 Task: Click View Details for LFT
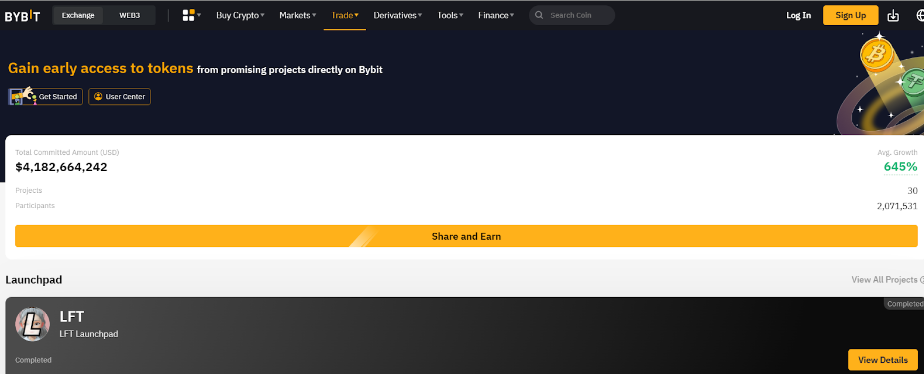click(882, 360)
